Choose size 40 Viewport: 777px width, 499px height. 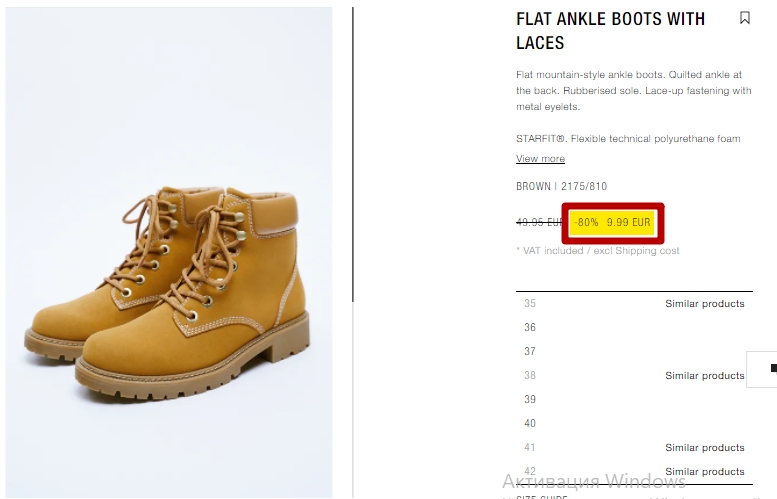click(530, 423)
